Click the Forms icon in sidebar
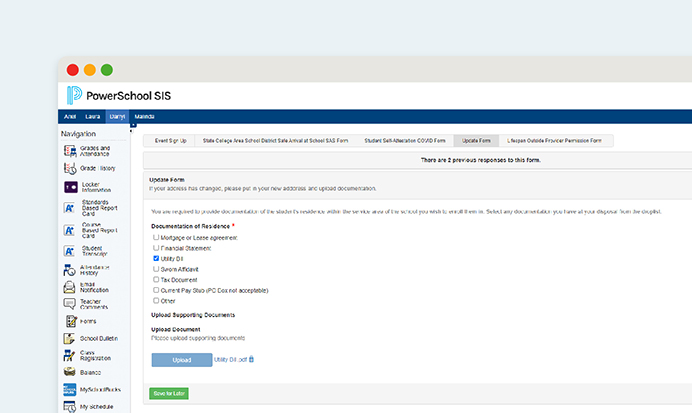This screenshot has height=413, width=692. [71, 320]
